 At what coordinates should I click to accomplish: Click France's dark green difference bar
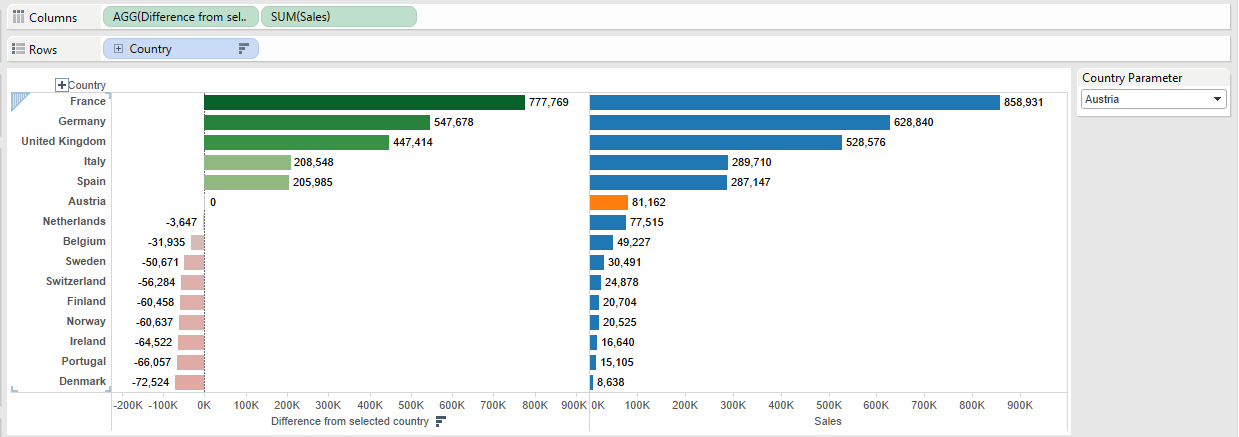364,102
